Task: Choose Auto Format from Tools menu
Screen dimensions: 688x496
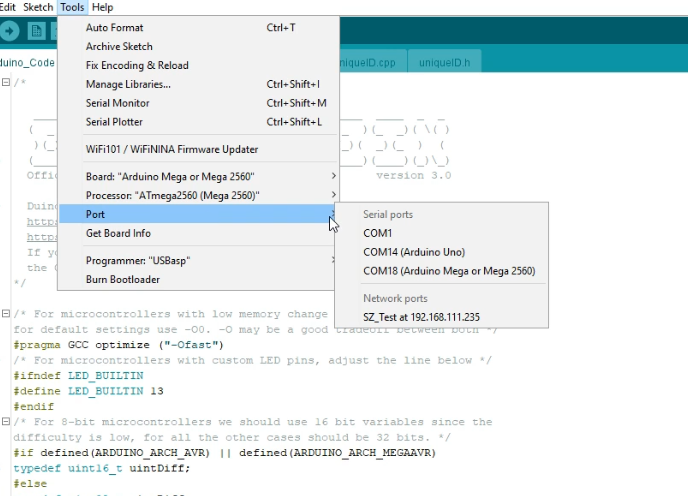Action: click(198, 27)
